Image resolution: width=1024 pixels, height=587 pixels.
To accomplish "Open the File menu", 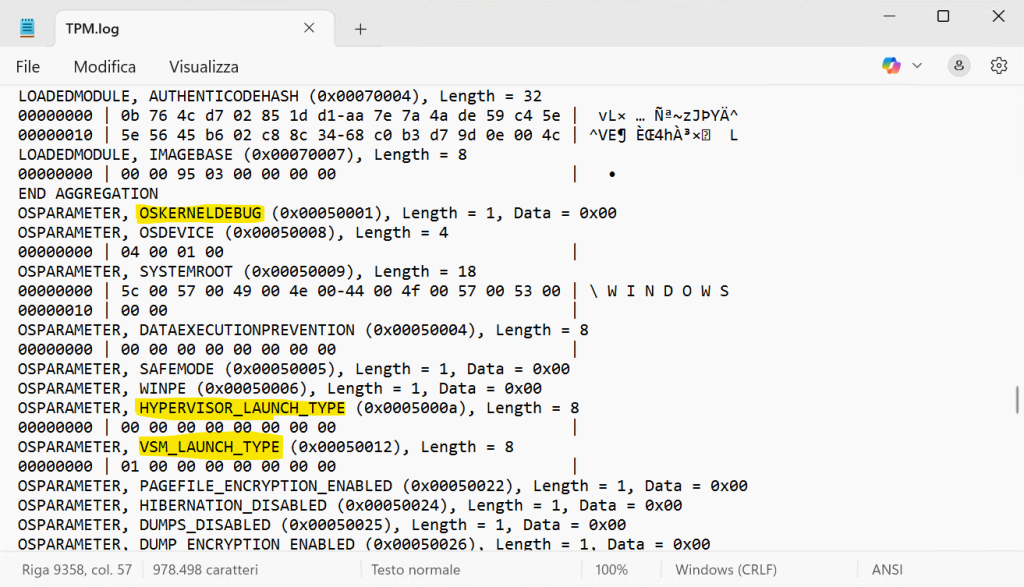I will (x=27, y=66).
